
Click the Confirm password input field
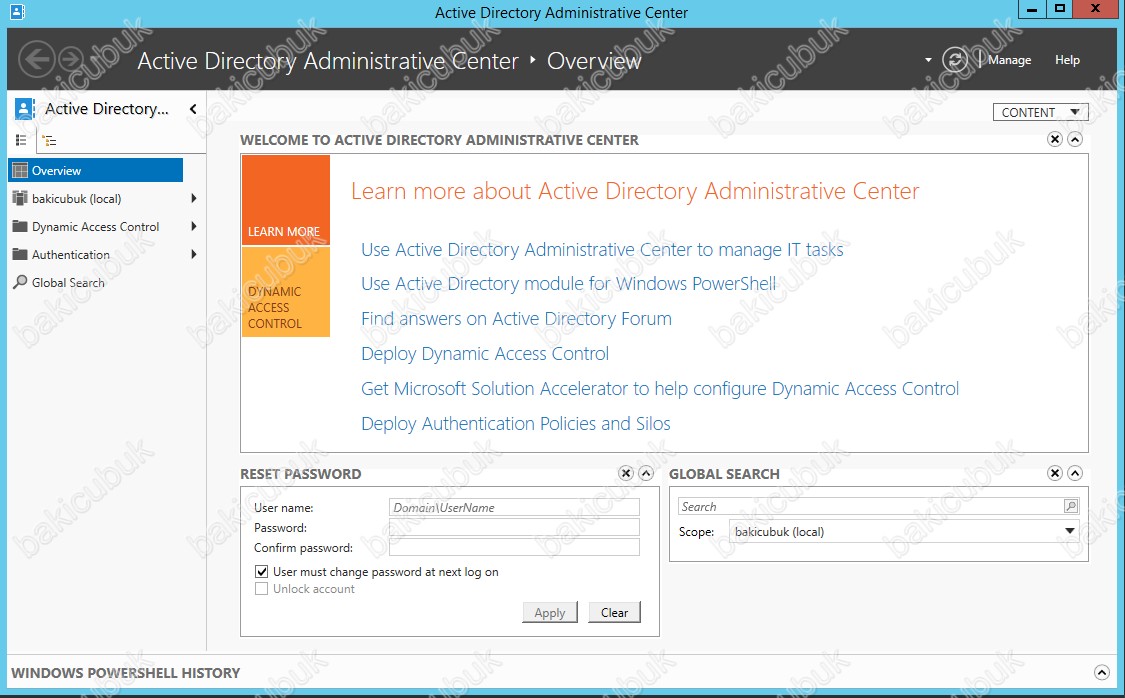514,547
